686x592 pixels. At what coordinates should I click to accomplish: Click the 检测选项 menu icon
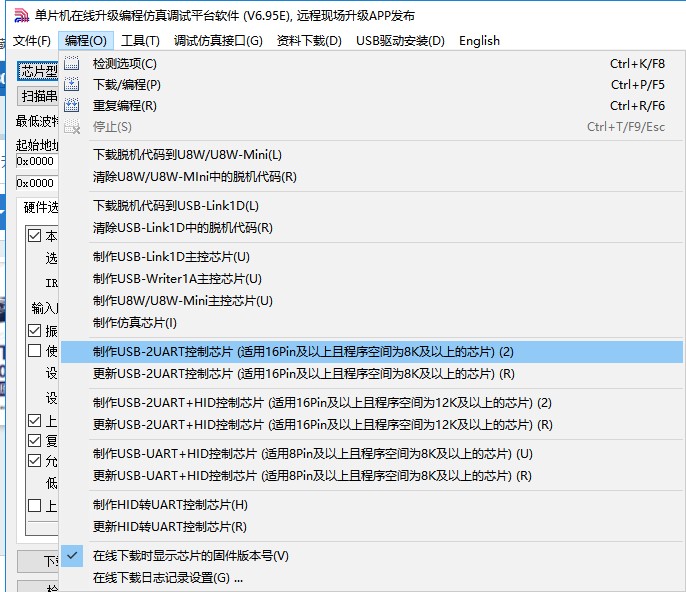point(72,63)
